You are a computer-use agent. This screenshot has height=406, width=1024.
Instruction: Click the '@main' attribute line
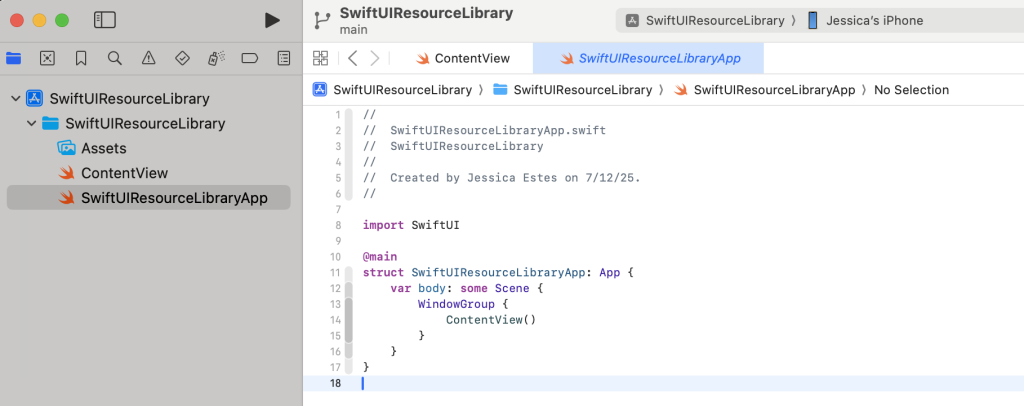tap(380, 257)
